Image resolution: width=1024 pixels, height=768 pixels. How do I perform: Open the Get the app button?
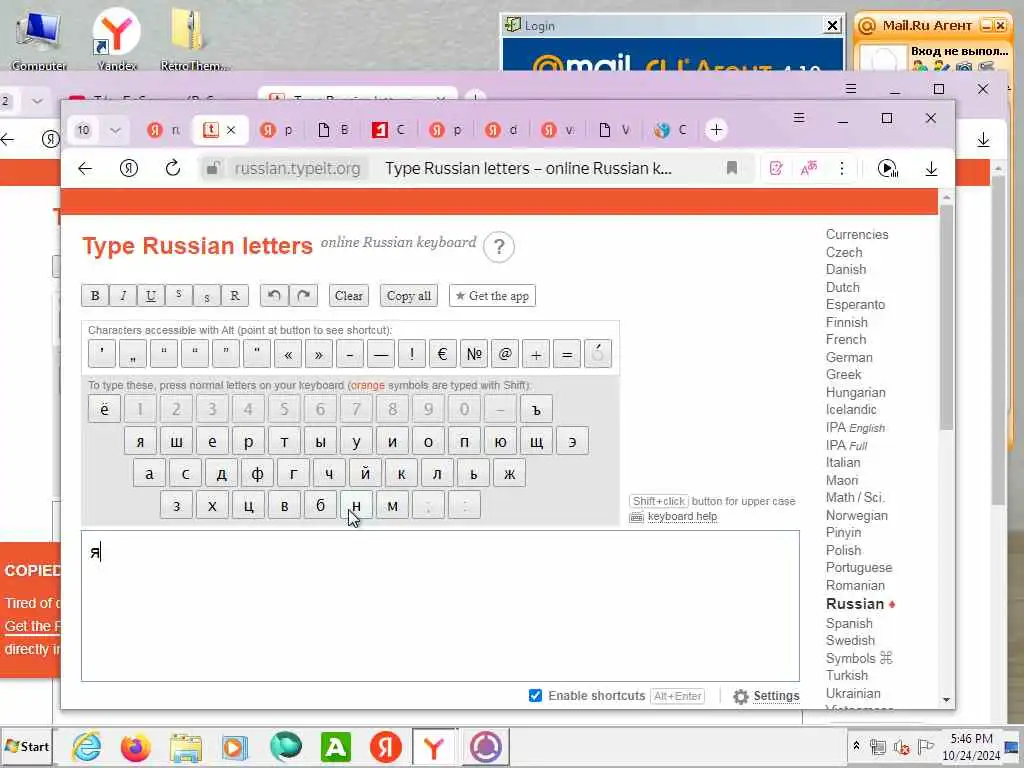[492, 296]
